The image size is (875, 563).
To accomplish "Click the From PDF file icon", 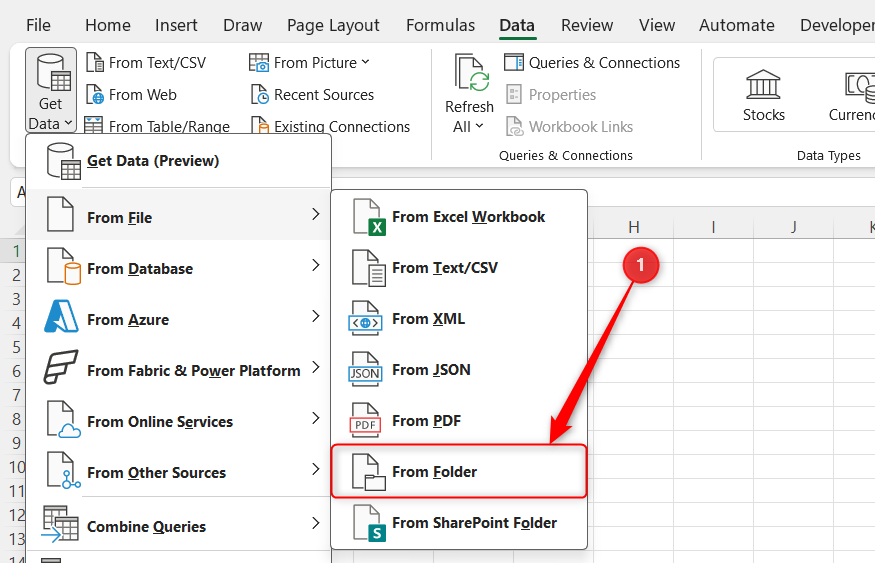I will 366,420.
